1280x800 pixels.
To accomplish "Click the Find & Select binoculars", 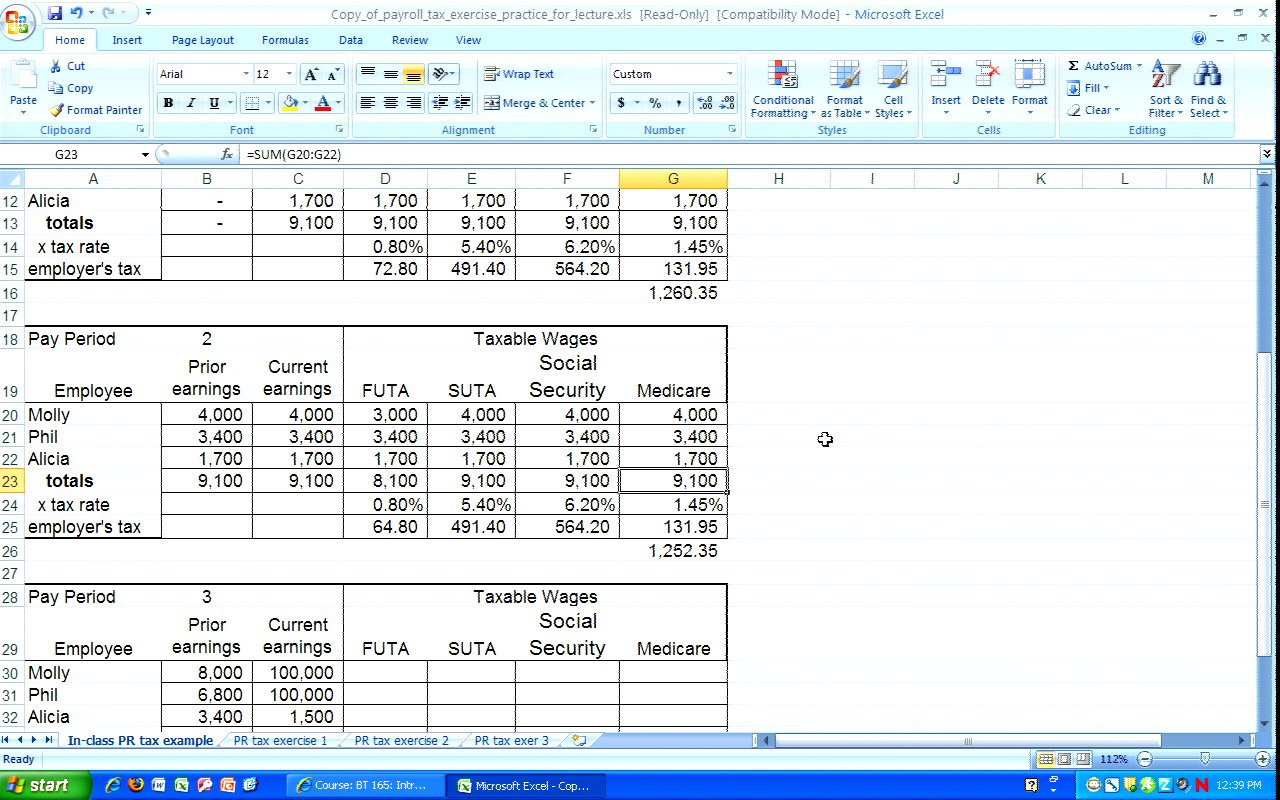I will (1208, 89).
